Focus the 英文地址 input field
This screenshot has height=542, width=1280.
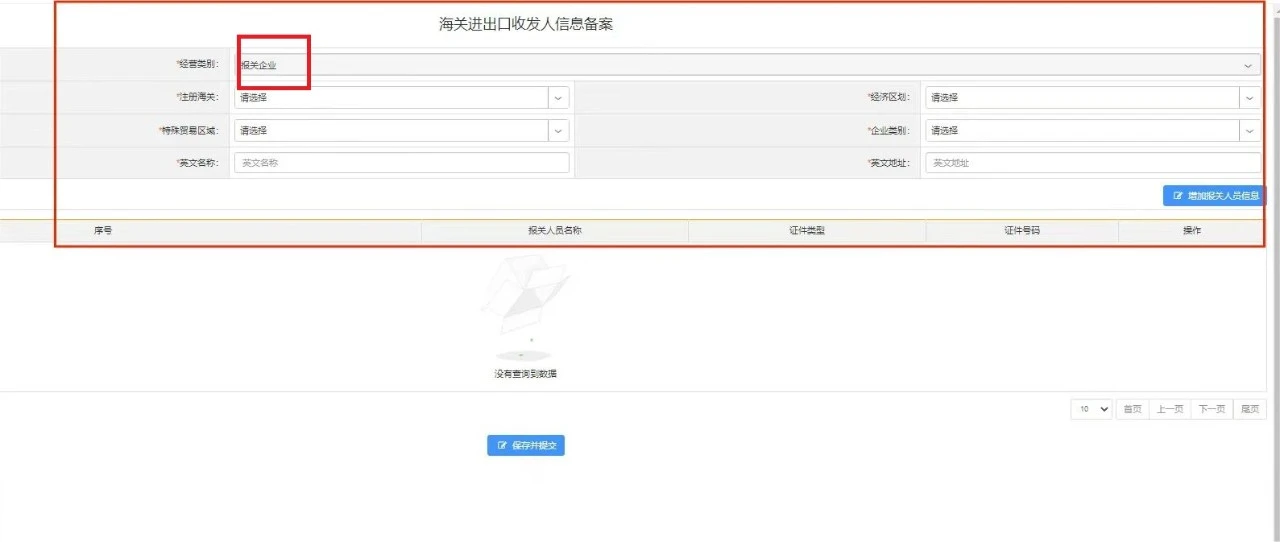pos(1093,163)
